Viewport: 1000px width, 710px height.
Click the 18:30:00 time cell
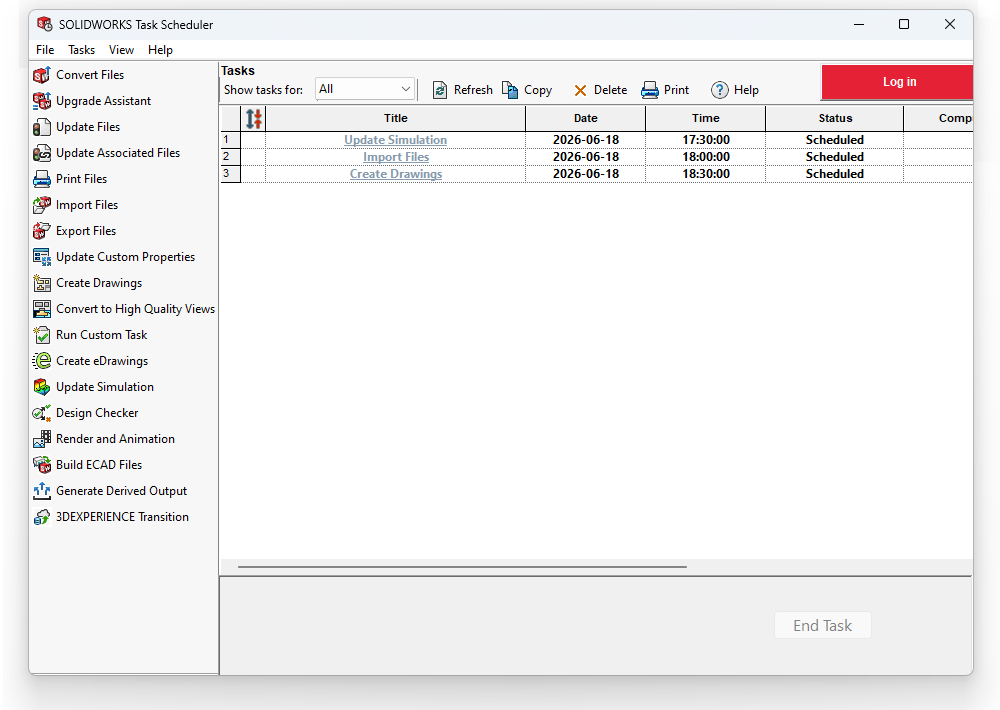pyautogui.click(x=705, y=174)
